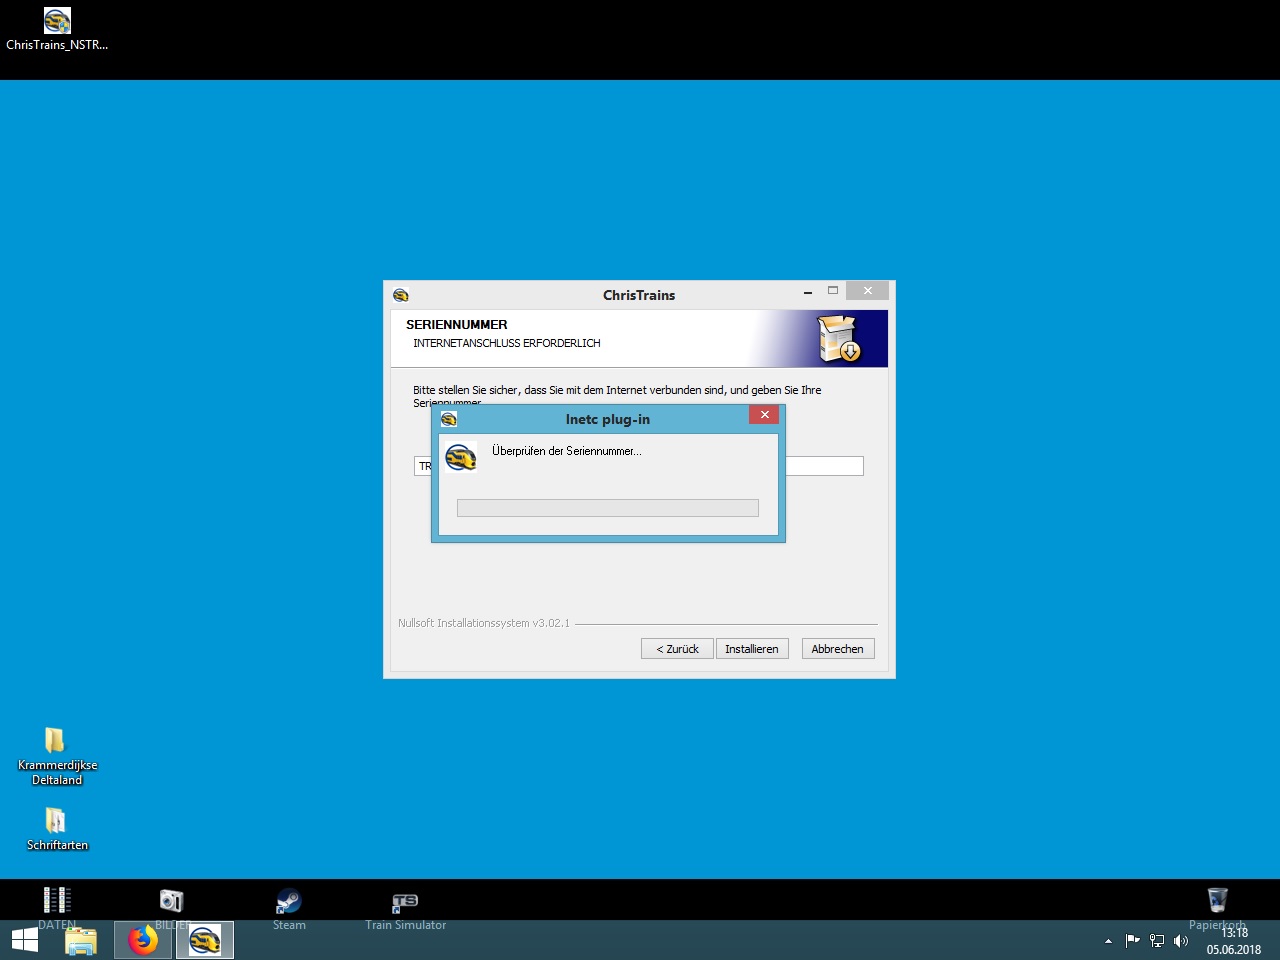Screen dimensions: 1280x960
Task: Open the network status tray icon
Action: coord(1157,941)
